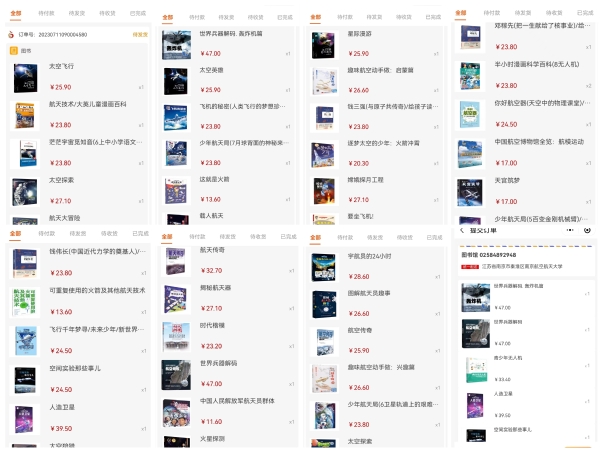
Task: Tap the circular close icon in the order page header
Action: (588, 230)
